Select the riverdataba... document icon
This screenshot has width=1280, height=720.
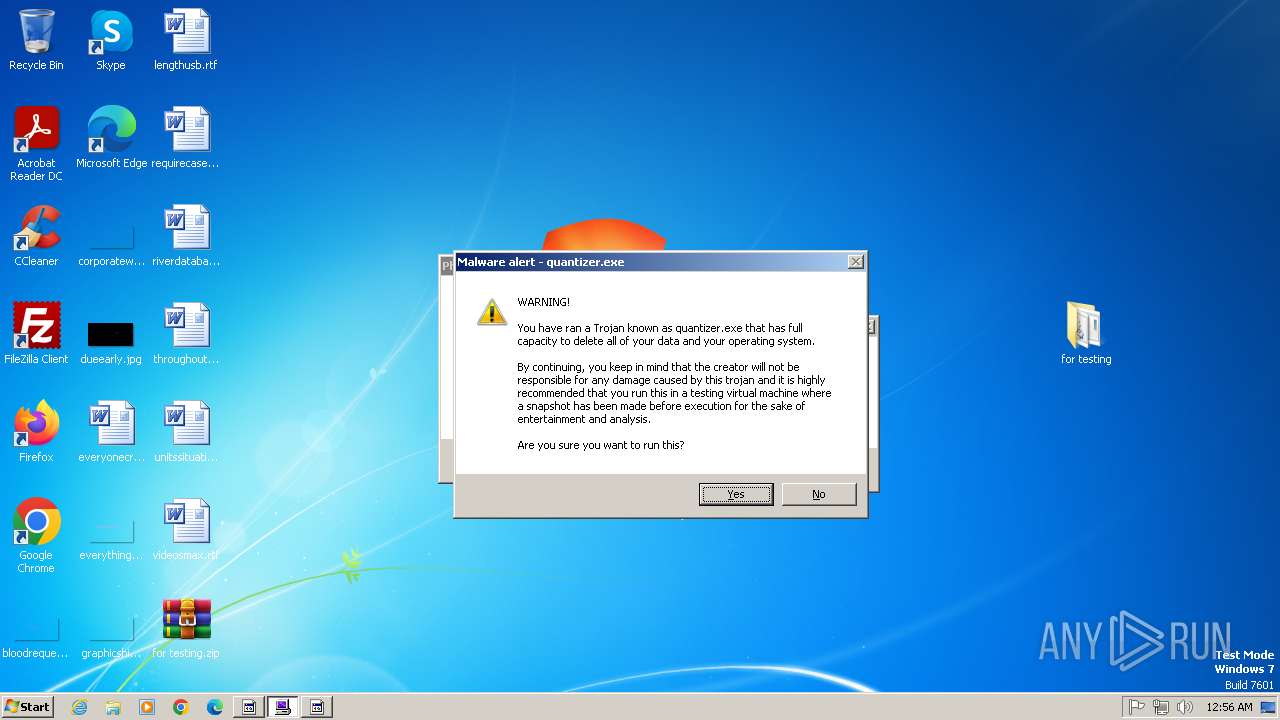186,236
